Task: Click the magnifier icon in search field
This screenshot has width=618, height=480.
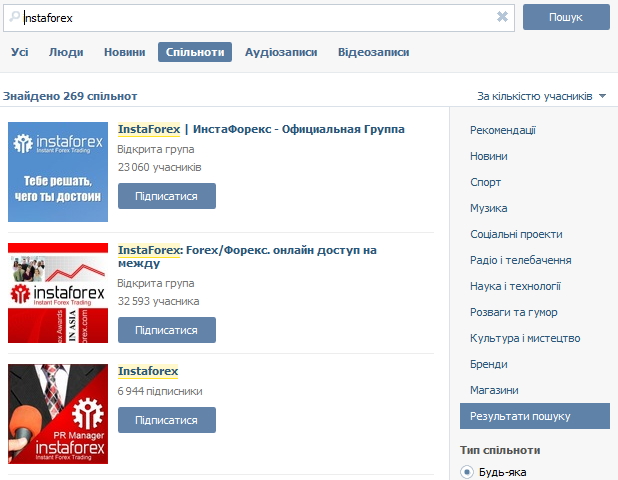Action: coord(14,17)
